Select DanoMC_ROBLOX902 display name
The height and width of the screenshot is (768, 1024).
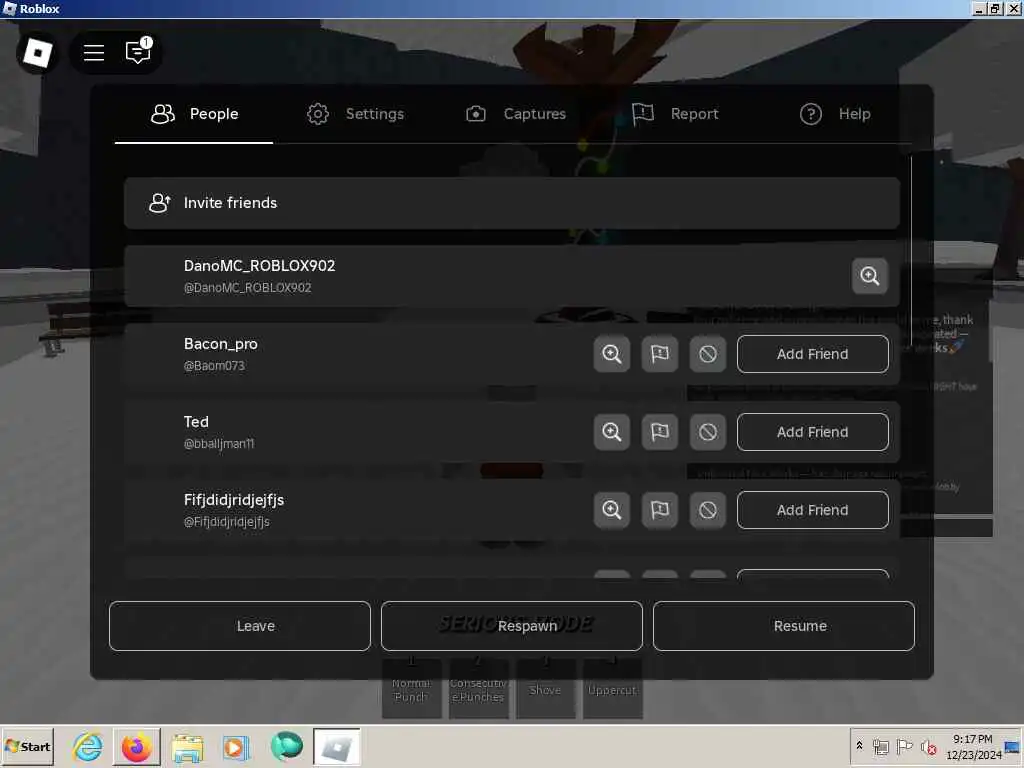tap(259, 266)
